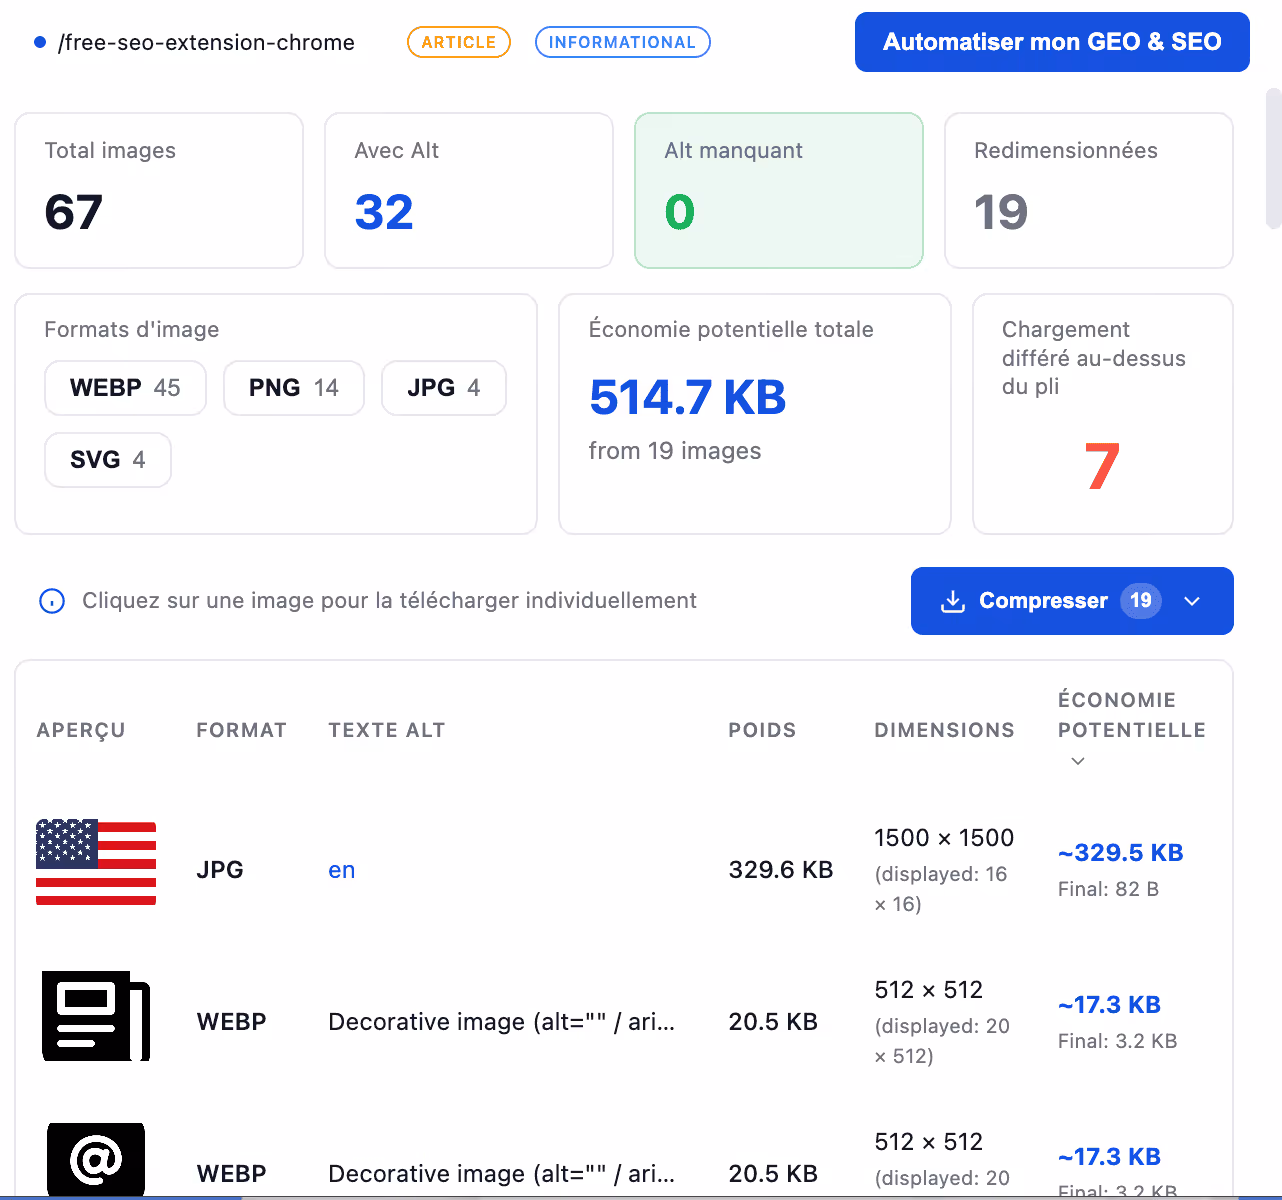Open the US flag image thumbnail
The height and width of the screenshot is (1200, 1282).
pos(96,862)
